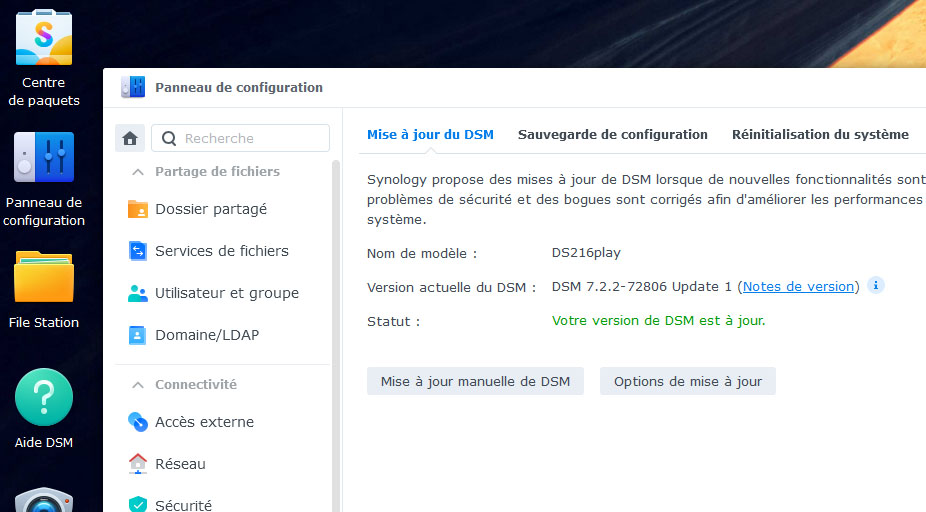Collapse the Connectivité section
This screenshot has width=926, height=512.
(137, 385)
